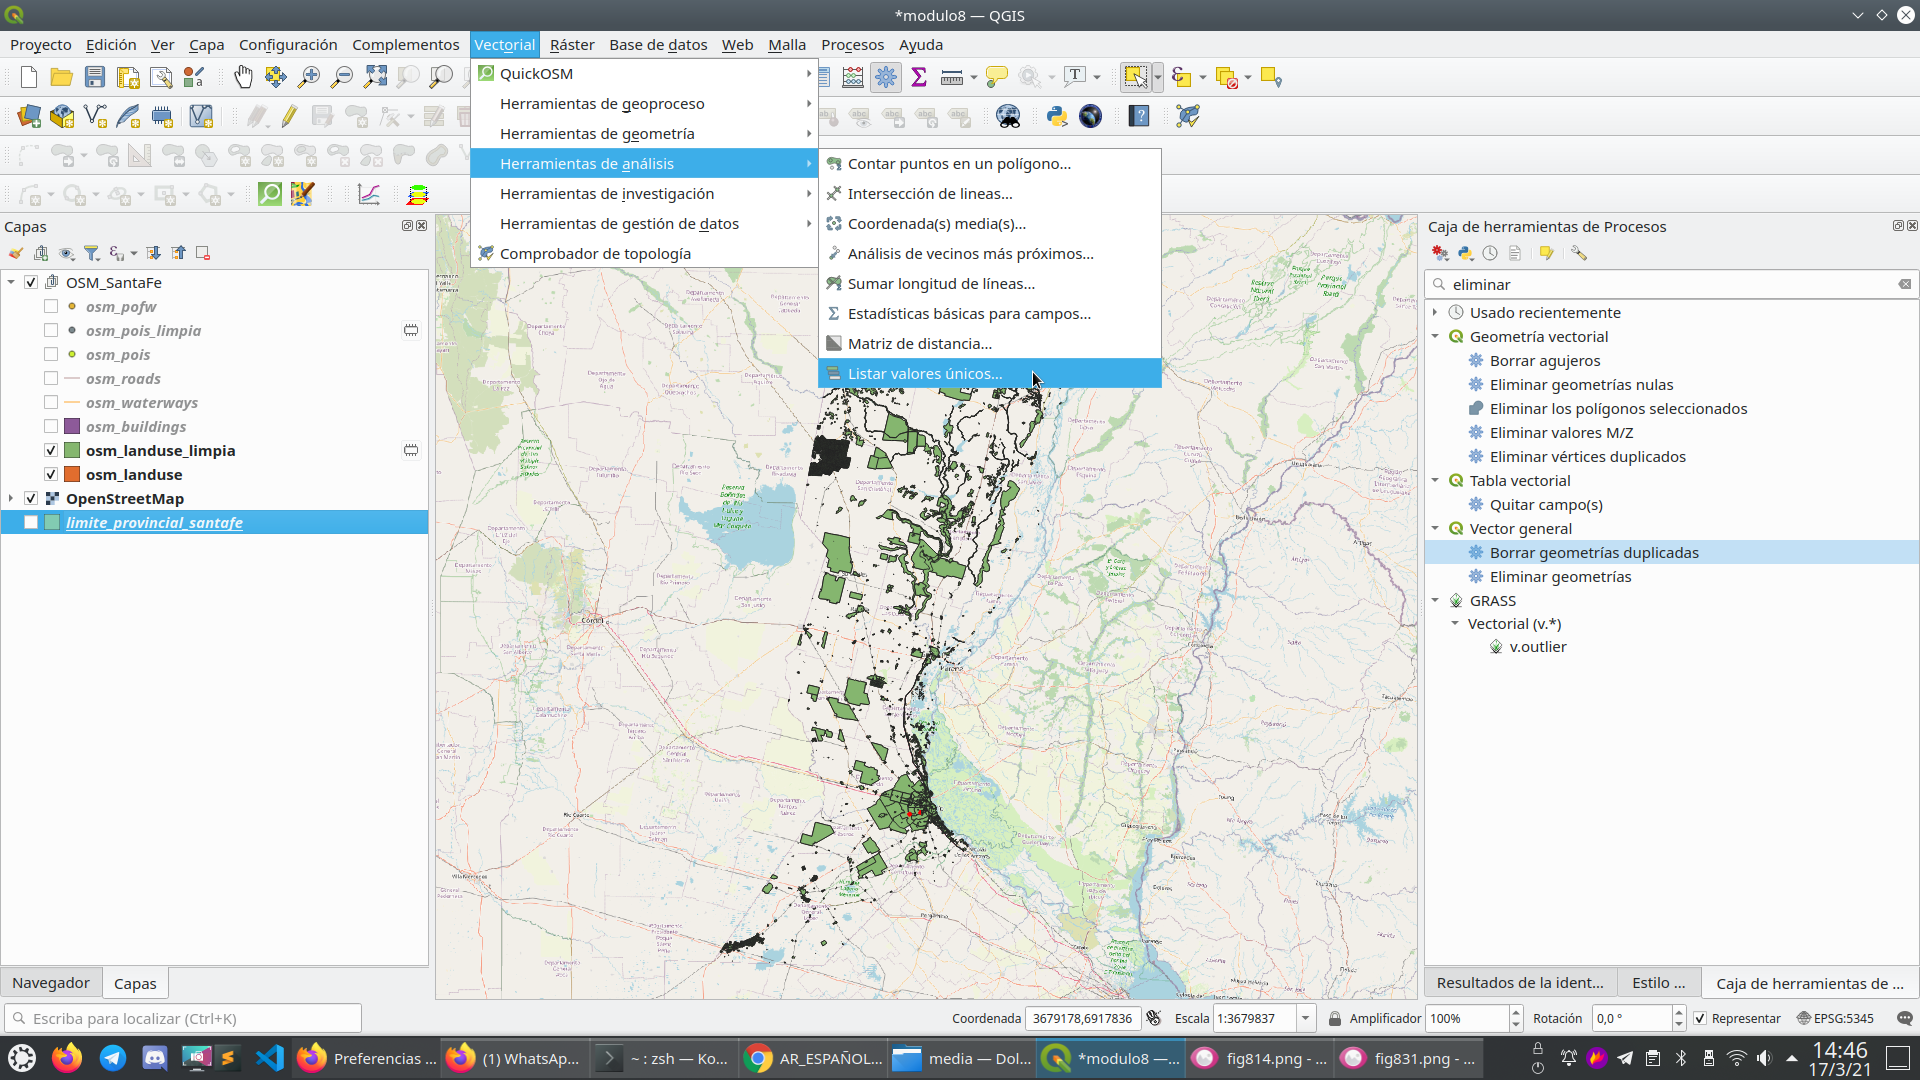Choose Comprobador de topología entry

(645, 253)
